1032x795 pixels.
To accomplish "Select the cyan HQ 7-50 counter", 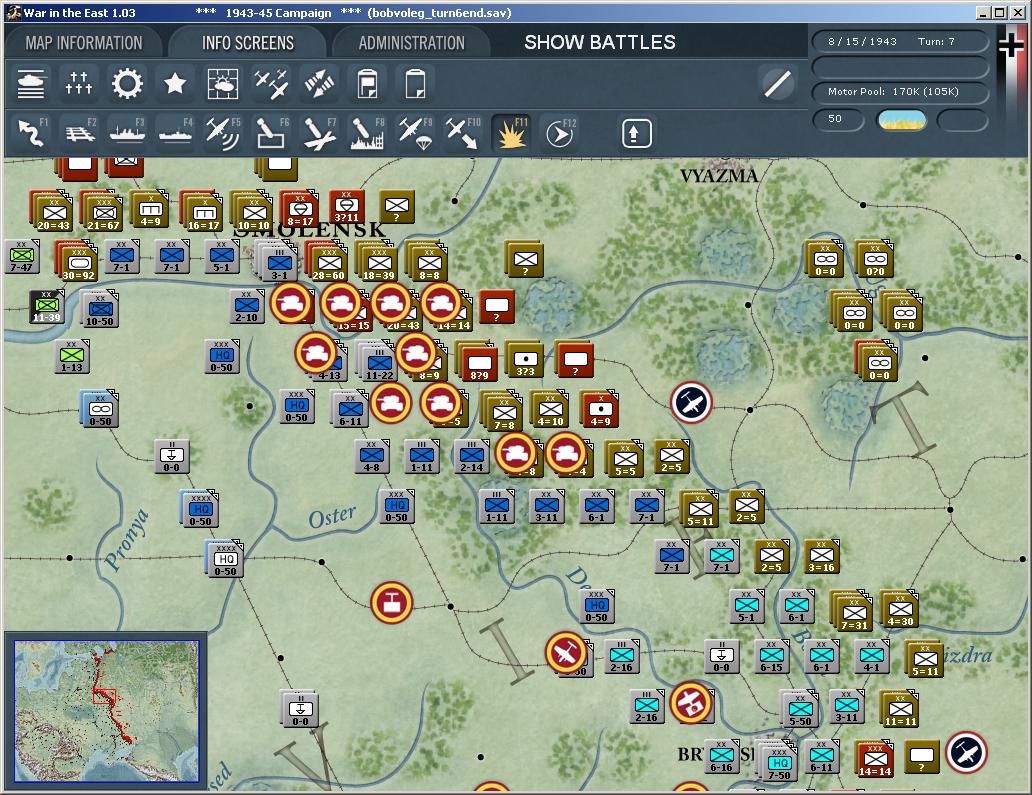I will [779, 763].
